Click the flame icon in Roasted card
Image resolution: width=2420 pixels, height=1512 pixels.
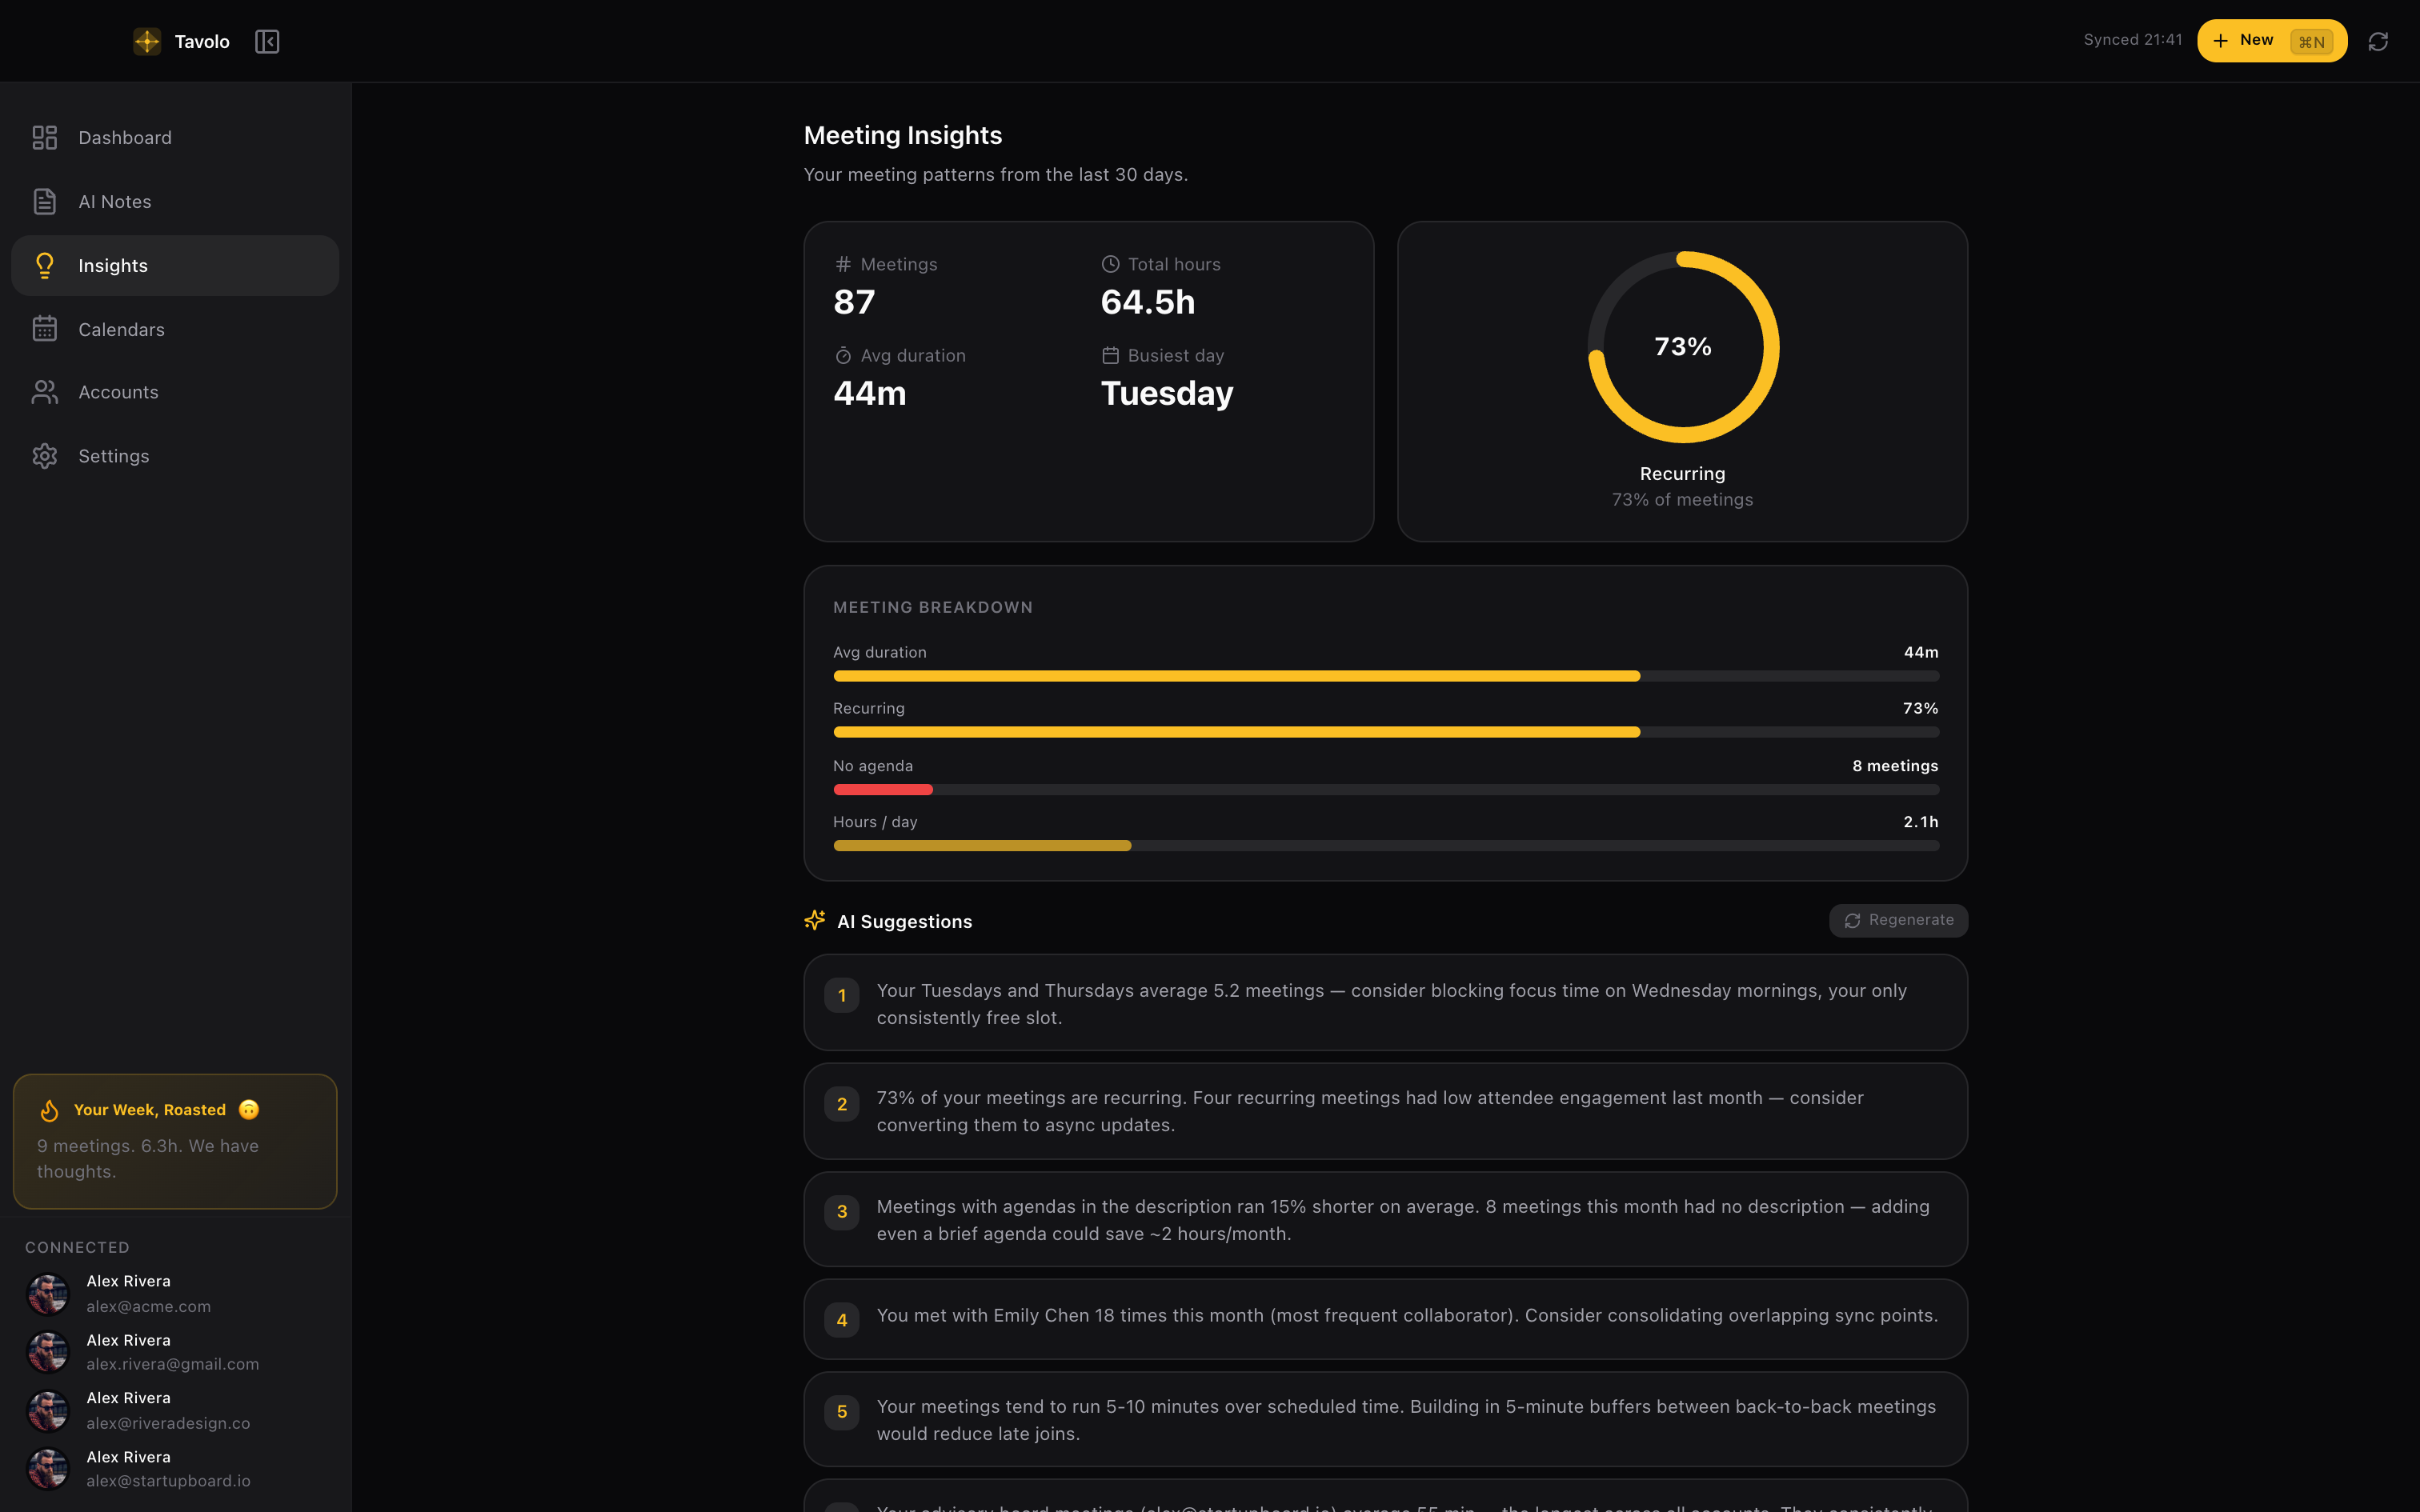(49, 1110)
